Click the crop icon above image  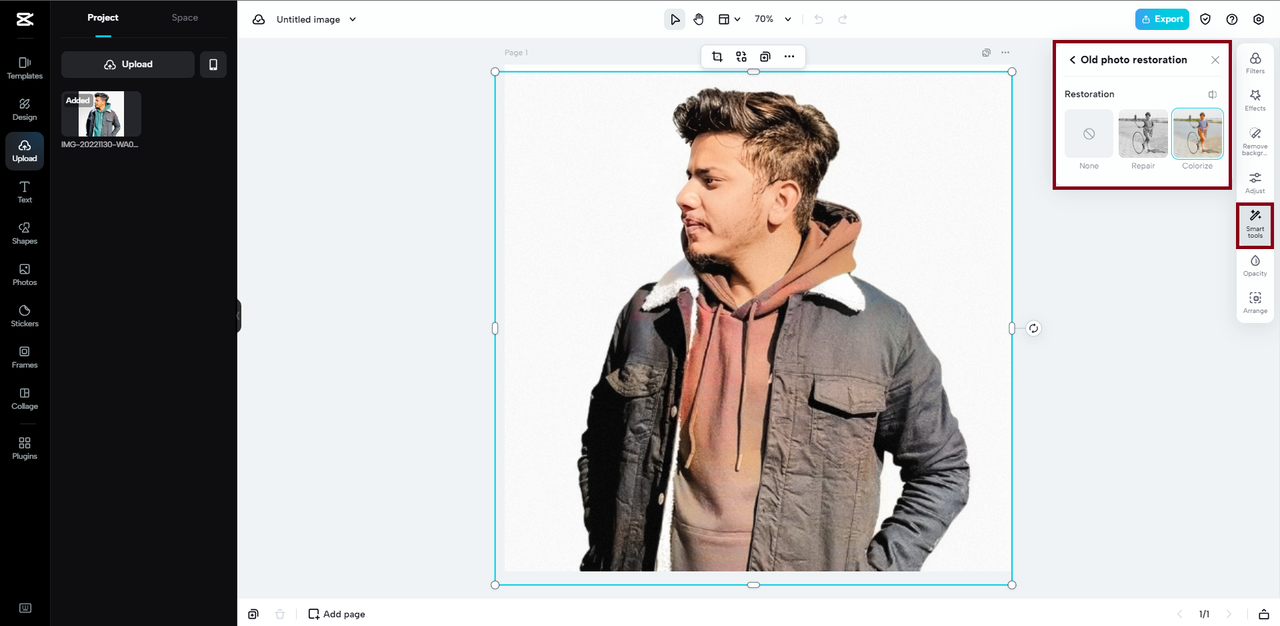tap(717, 57)
